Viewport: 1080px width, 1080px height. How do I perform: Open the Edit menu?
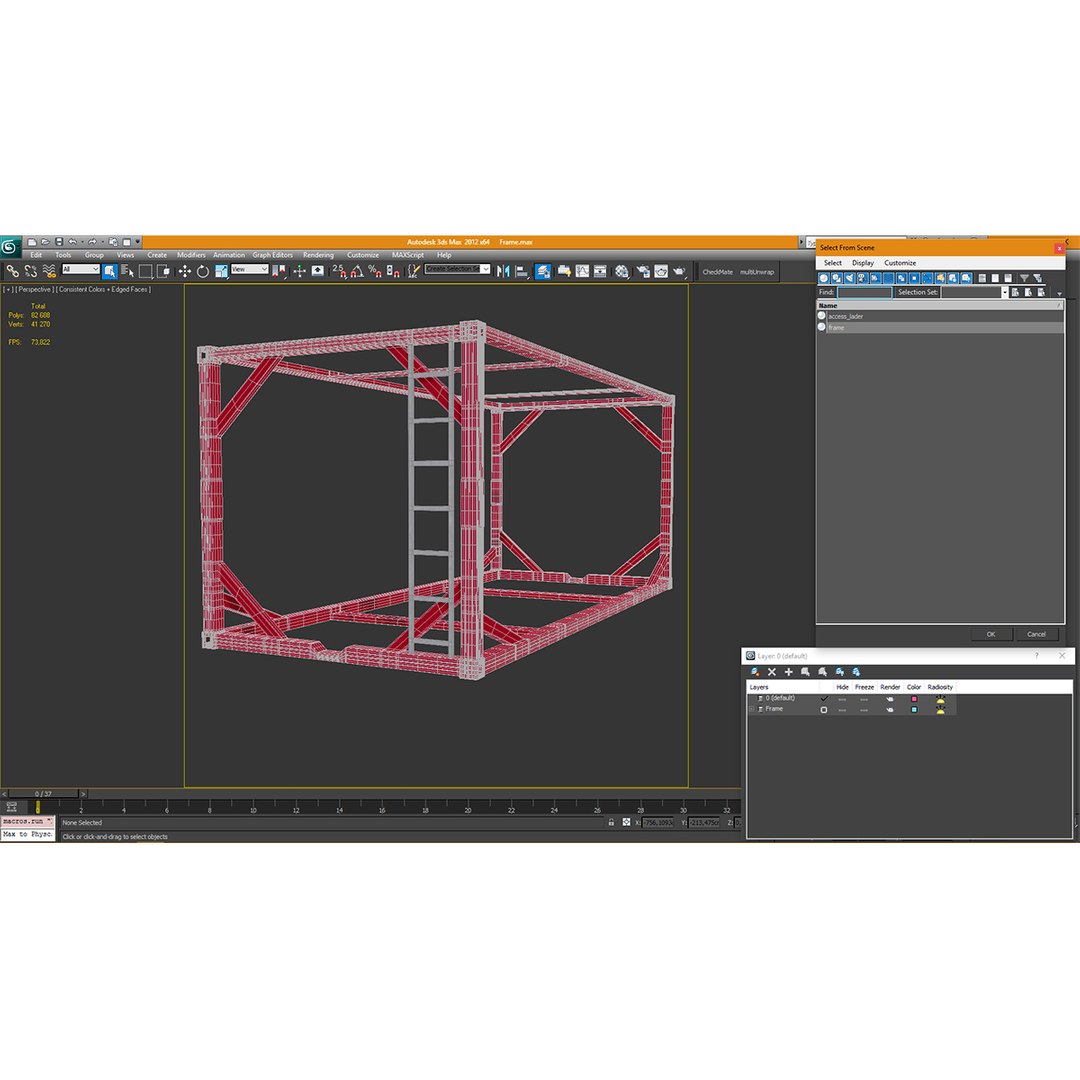pos(36,255)
